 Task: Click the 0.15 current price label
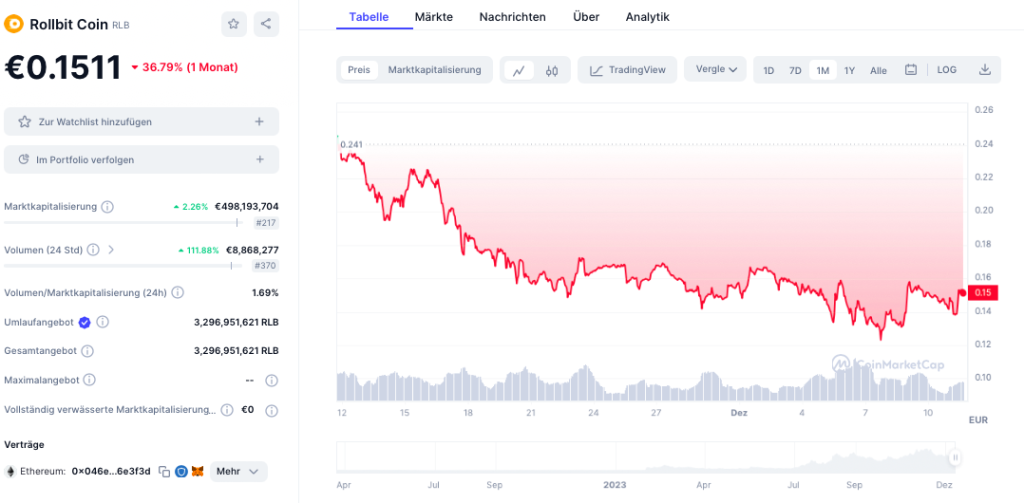tap(984, 293)
